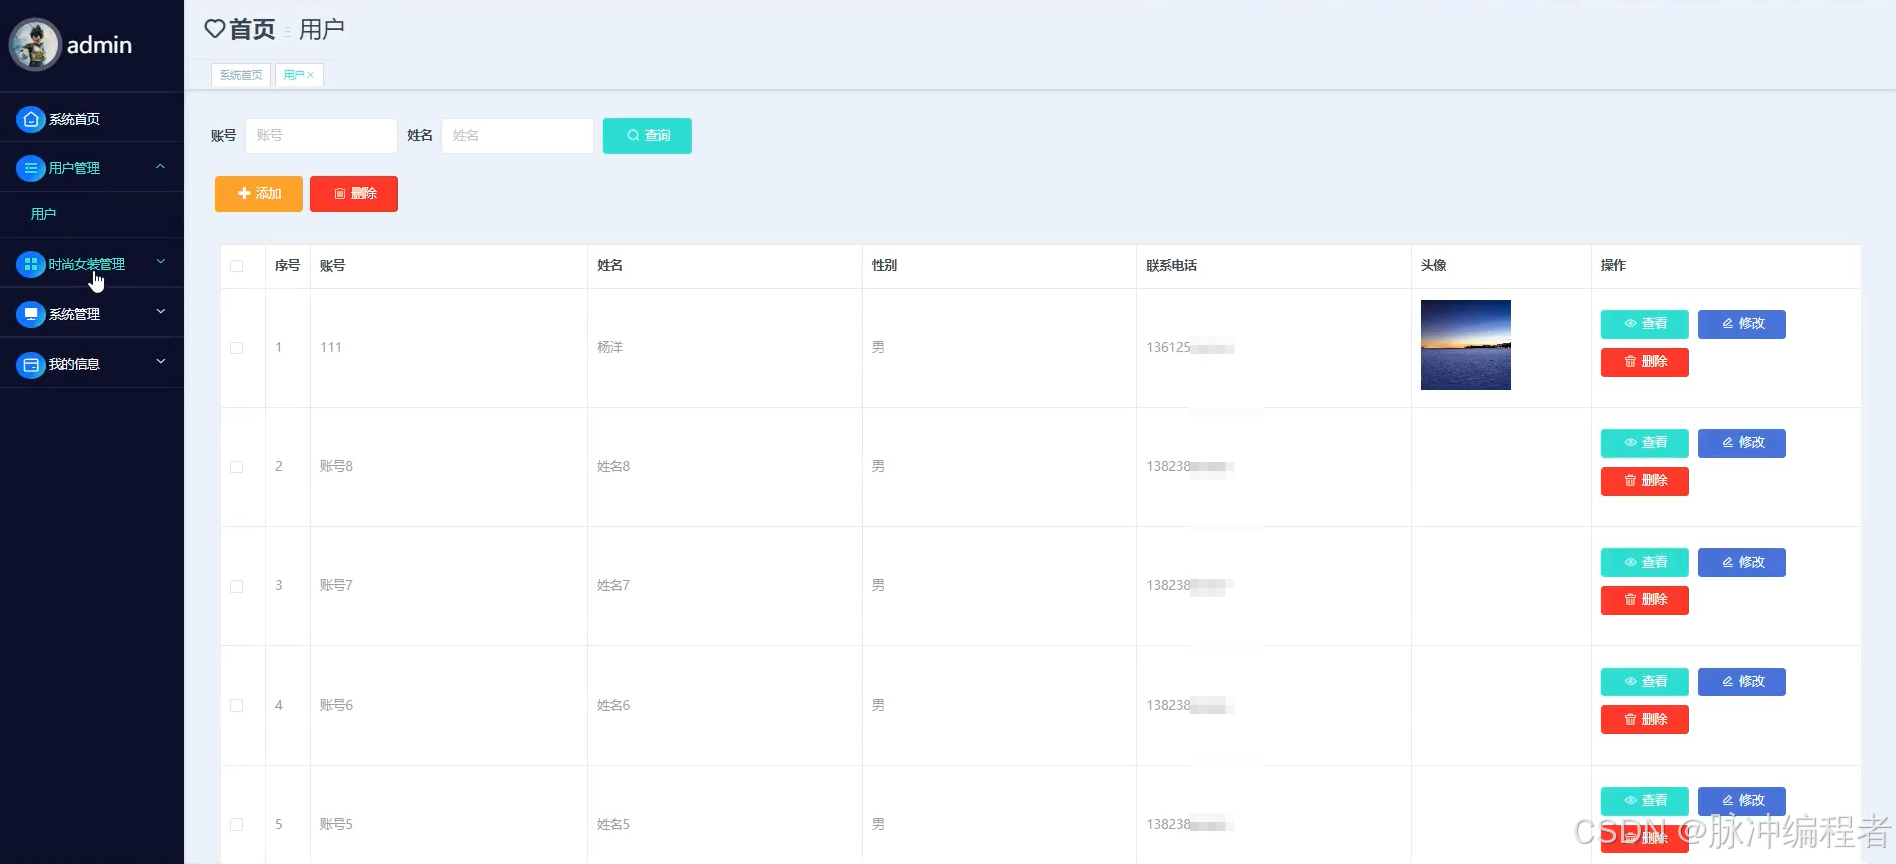Click the heart icon beside 首页

[214, 29]
